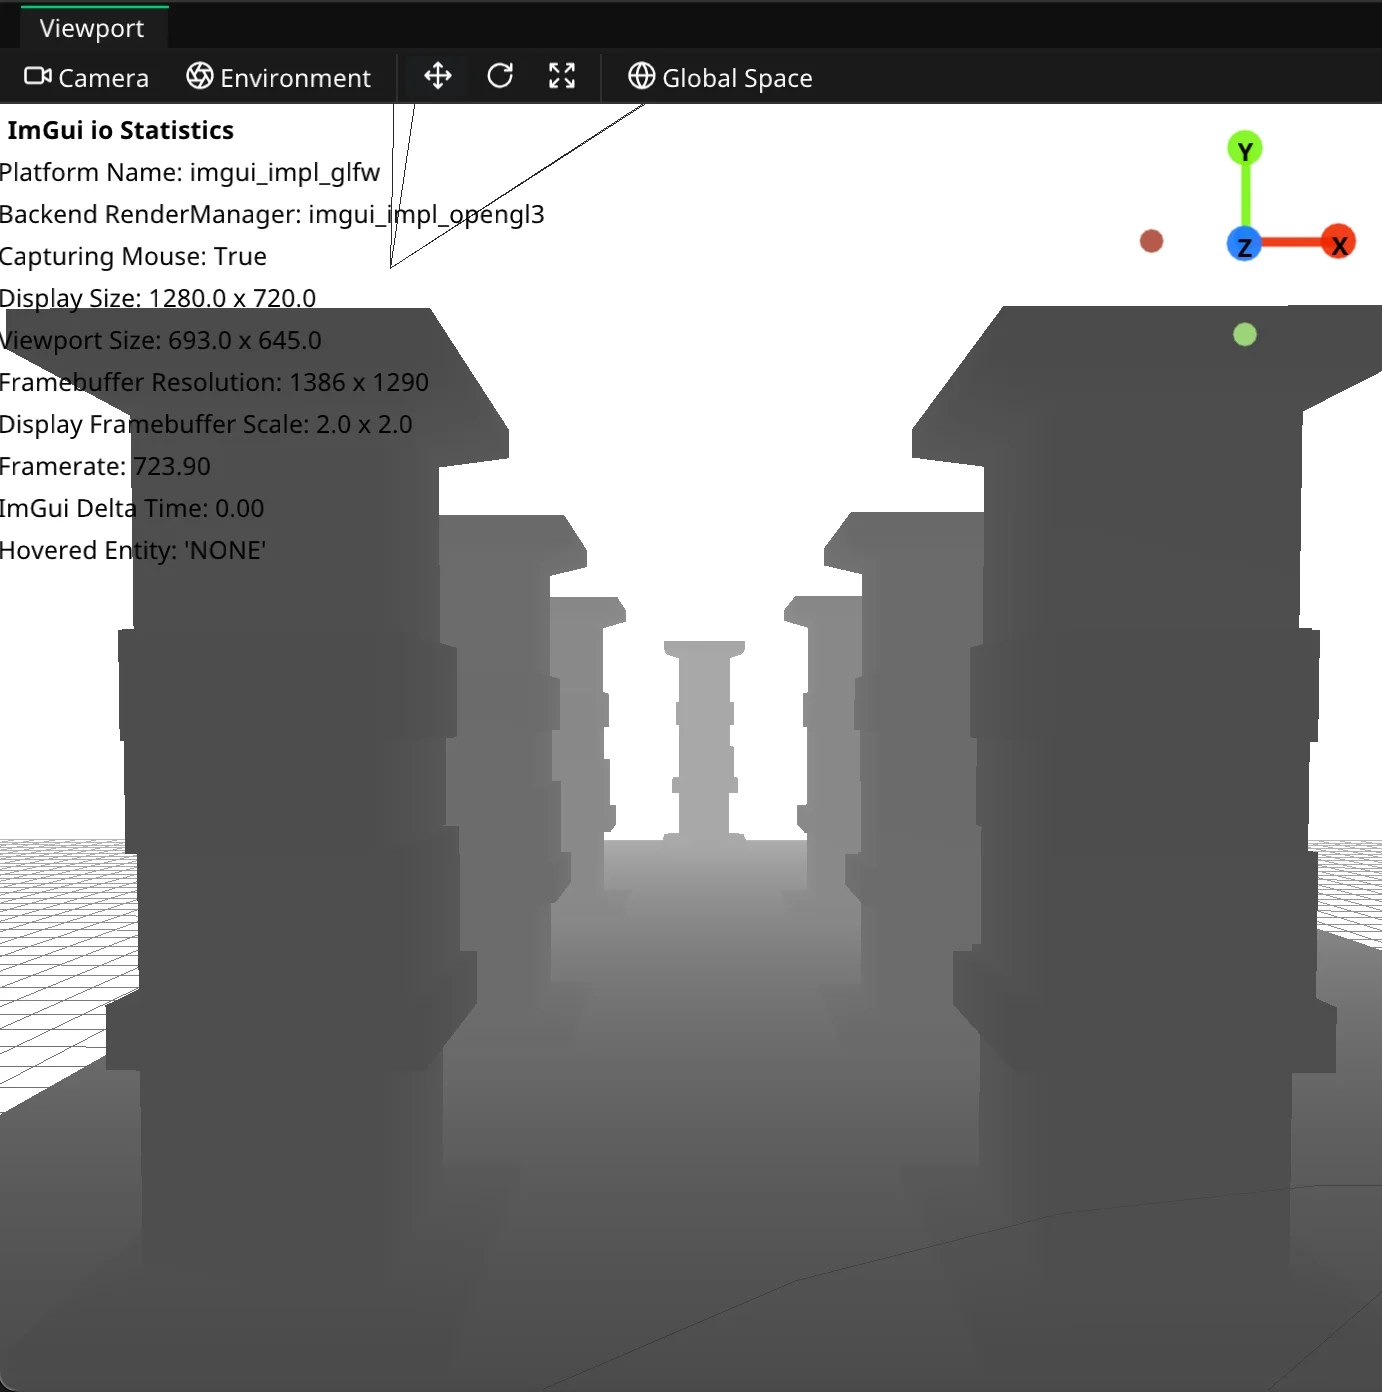Click the red X axis gizmo handle
This screenshot has width=1382, height=1392.
(1338, 243)
